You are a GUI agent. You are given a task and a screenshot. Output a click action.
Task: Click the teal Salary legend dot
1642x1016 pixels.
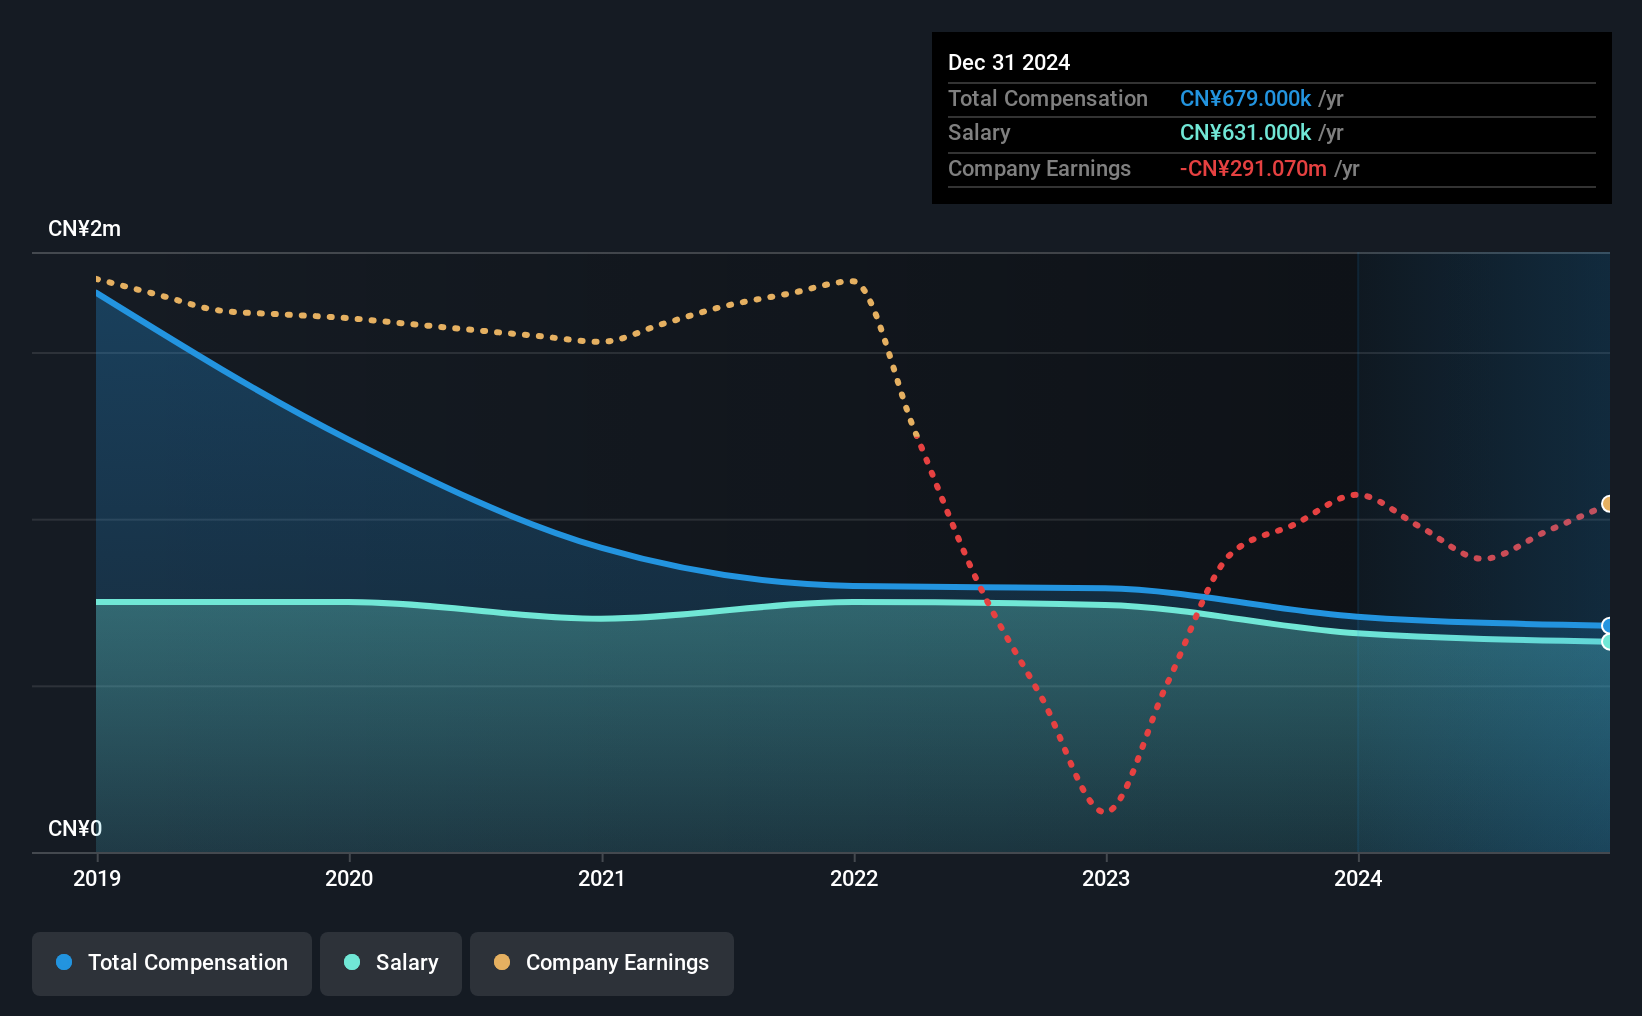[352, 962]
